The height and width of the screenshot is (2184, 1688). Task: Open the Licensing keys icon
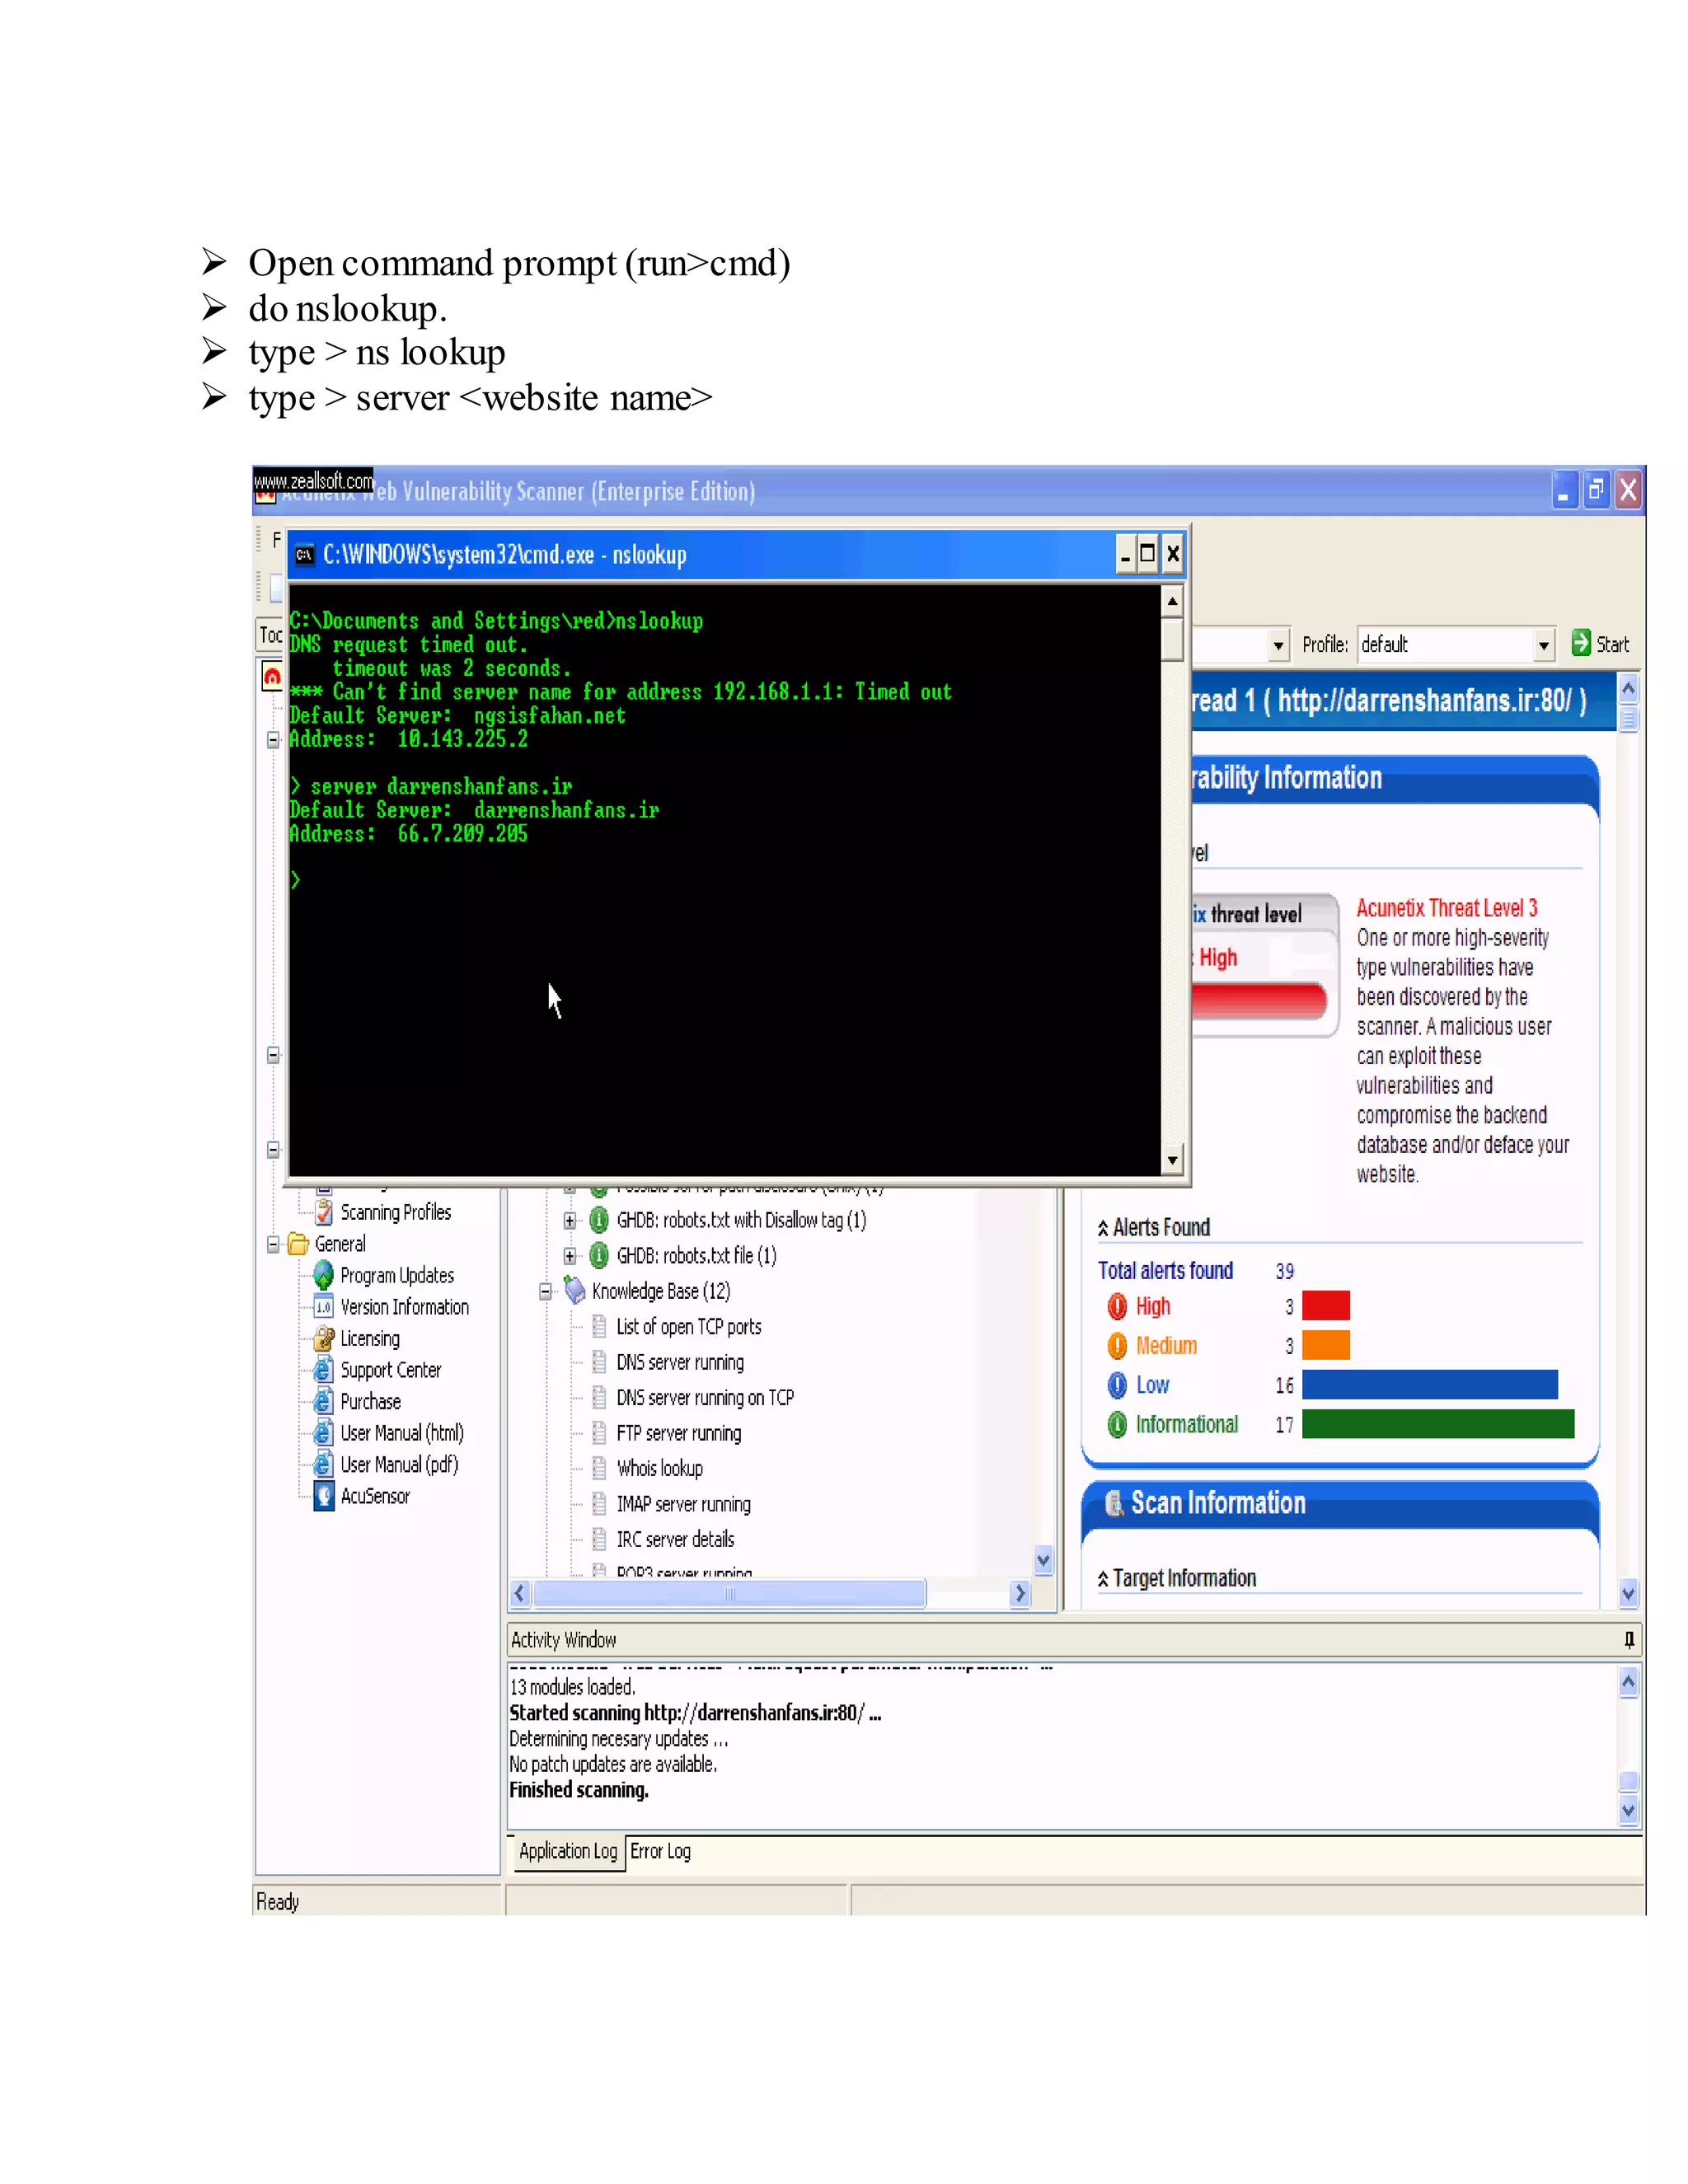323,1338
